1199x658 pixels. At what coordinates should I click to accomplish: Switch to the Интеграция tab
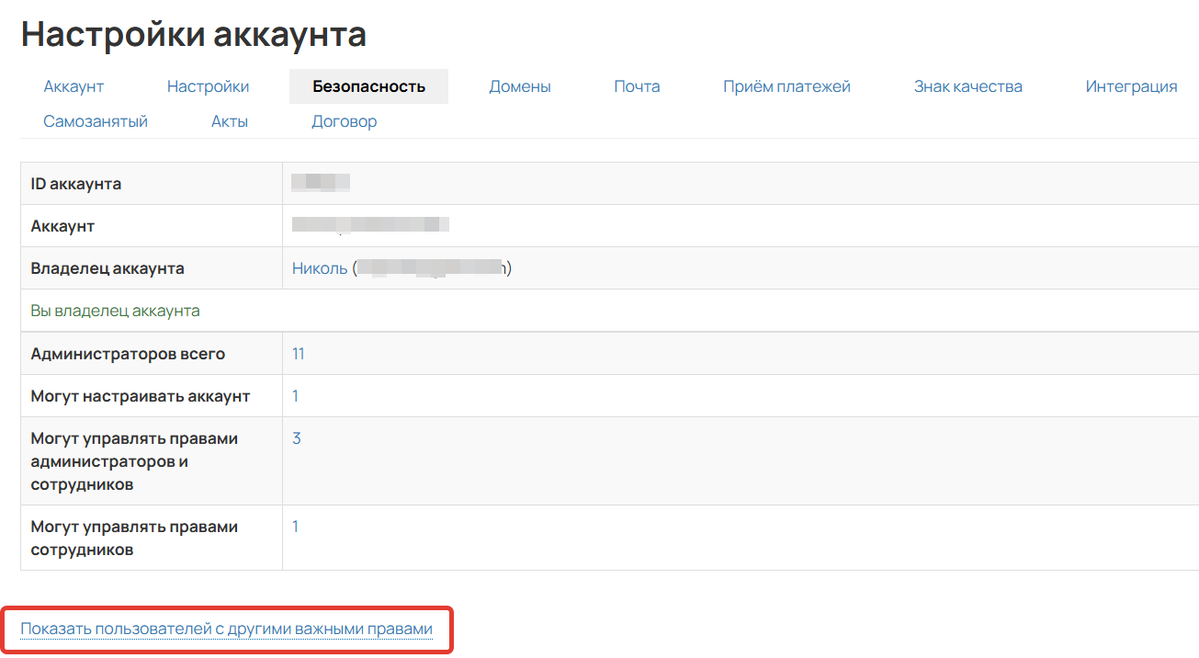pos(1131,86)
